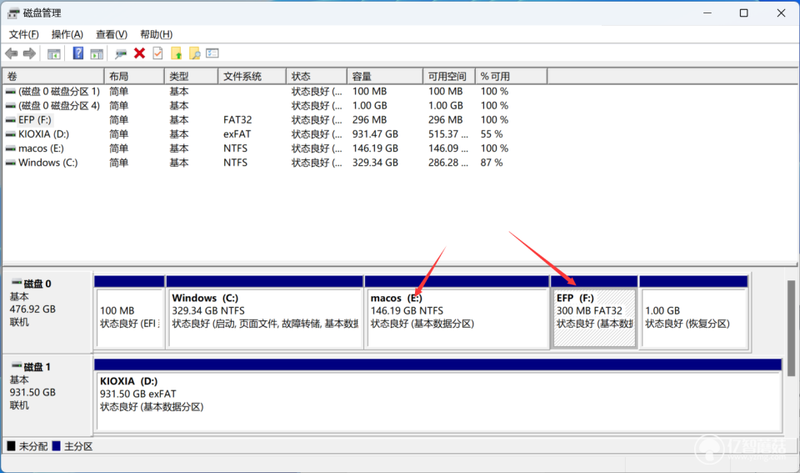This screenshot has height=473, width=800.
Task: Click the show/hide console tree icon
Action: tap(54, 54)
